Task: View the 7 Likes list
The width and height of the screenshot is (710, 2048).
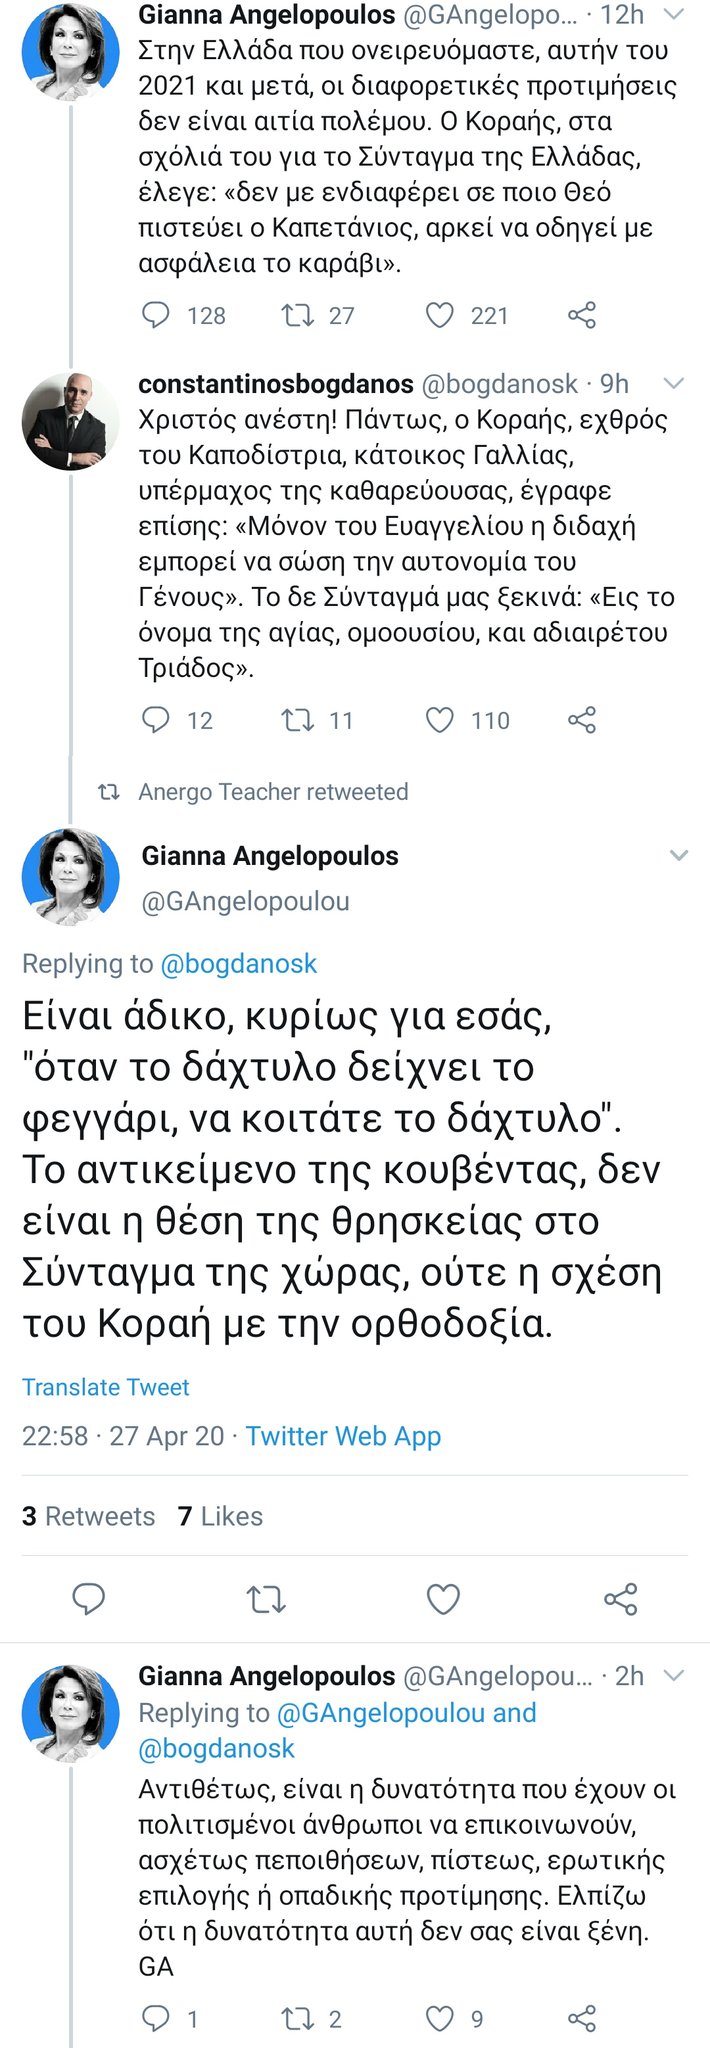Action: pyautogui.click(x=220, y=1516)
